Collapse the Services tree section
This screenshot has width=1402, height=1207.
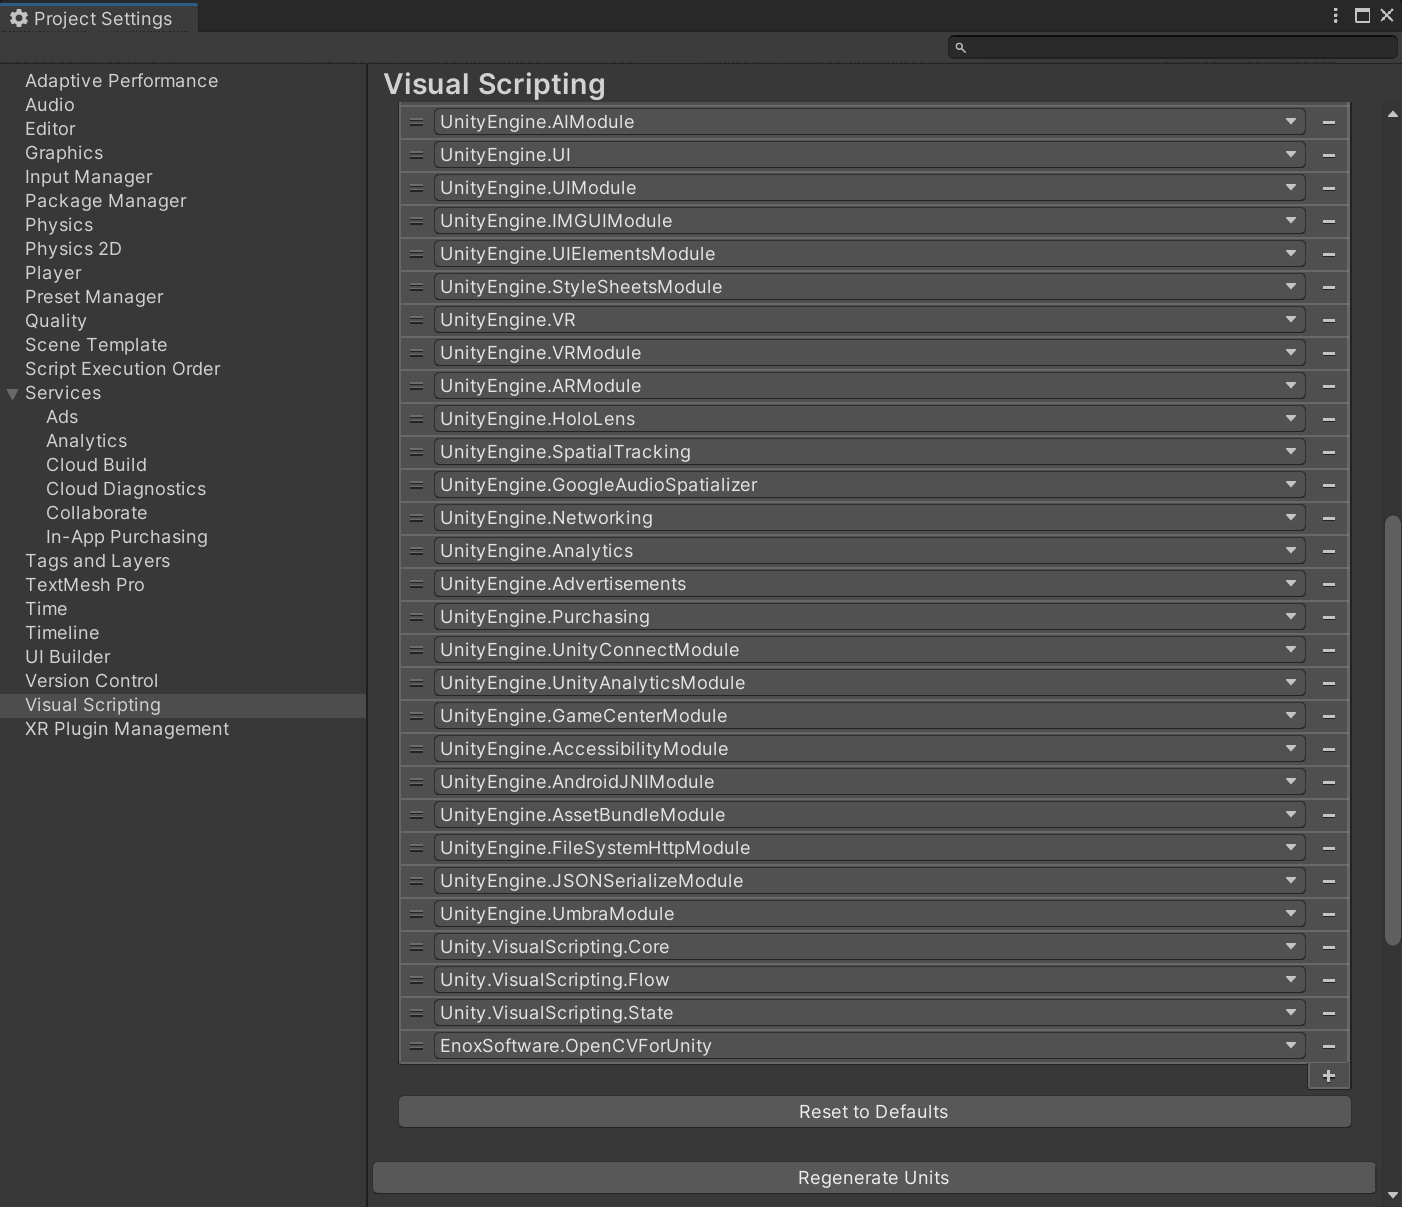(13, 394)
